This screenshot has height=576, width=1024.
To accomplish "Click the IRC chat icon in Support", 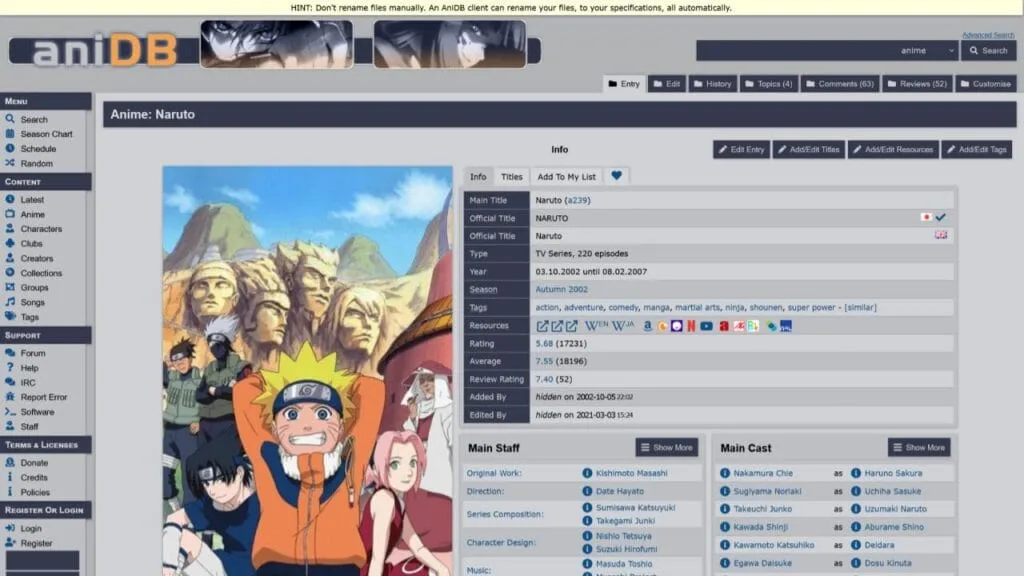I will 10,382.
